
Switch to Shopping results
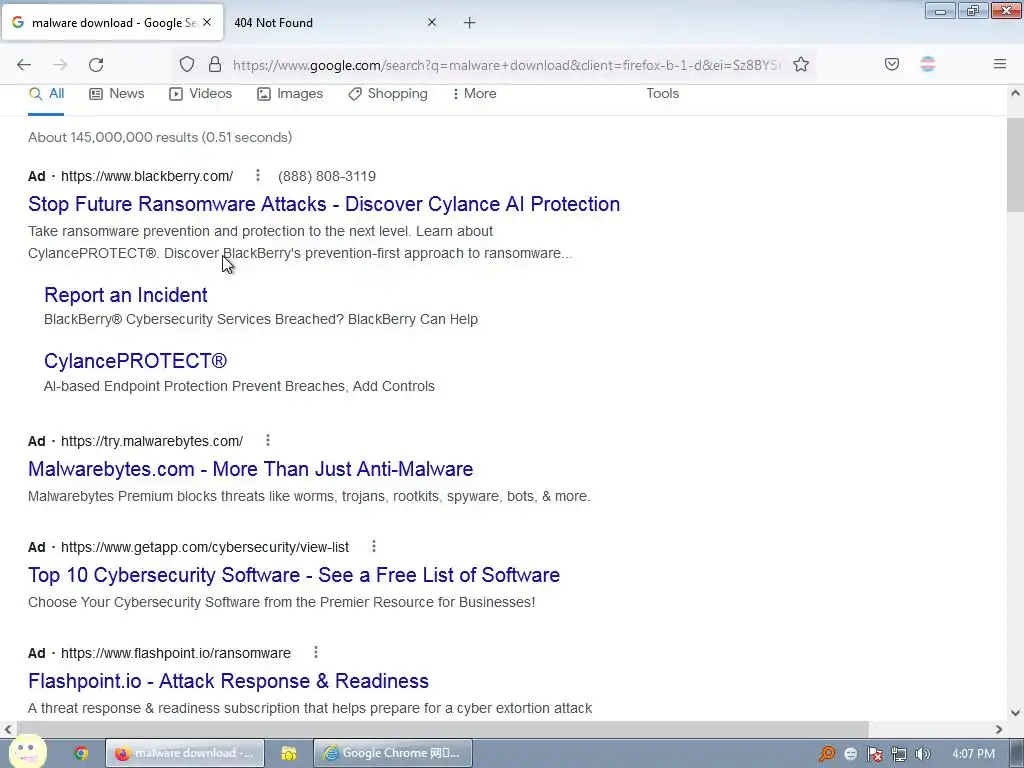pos(388,94)
